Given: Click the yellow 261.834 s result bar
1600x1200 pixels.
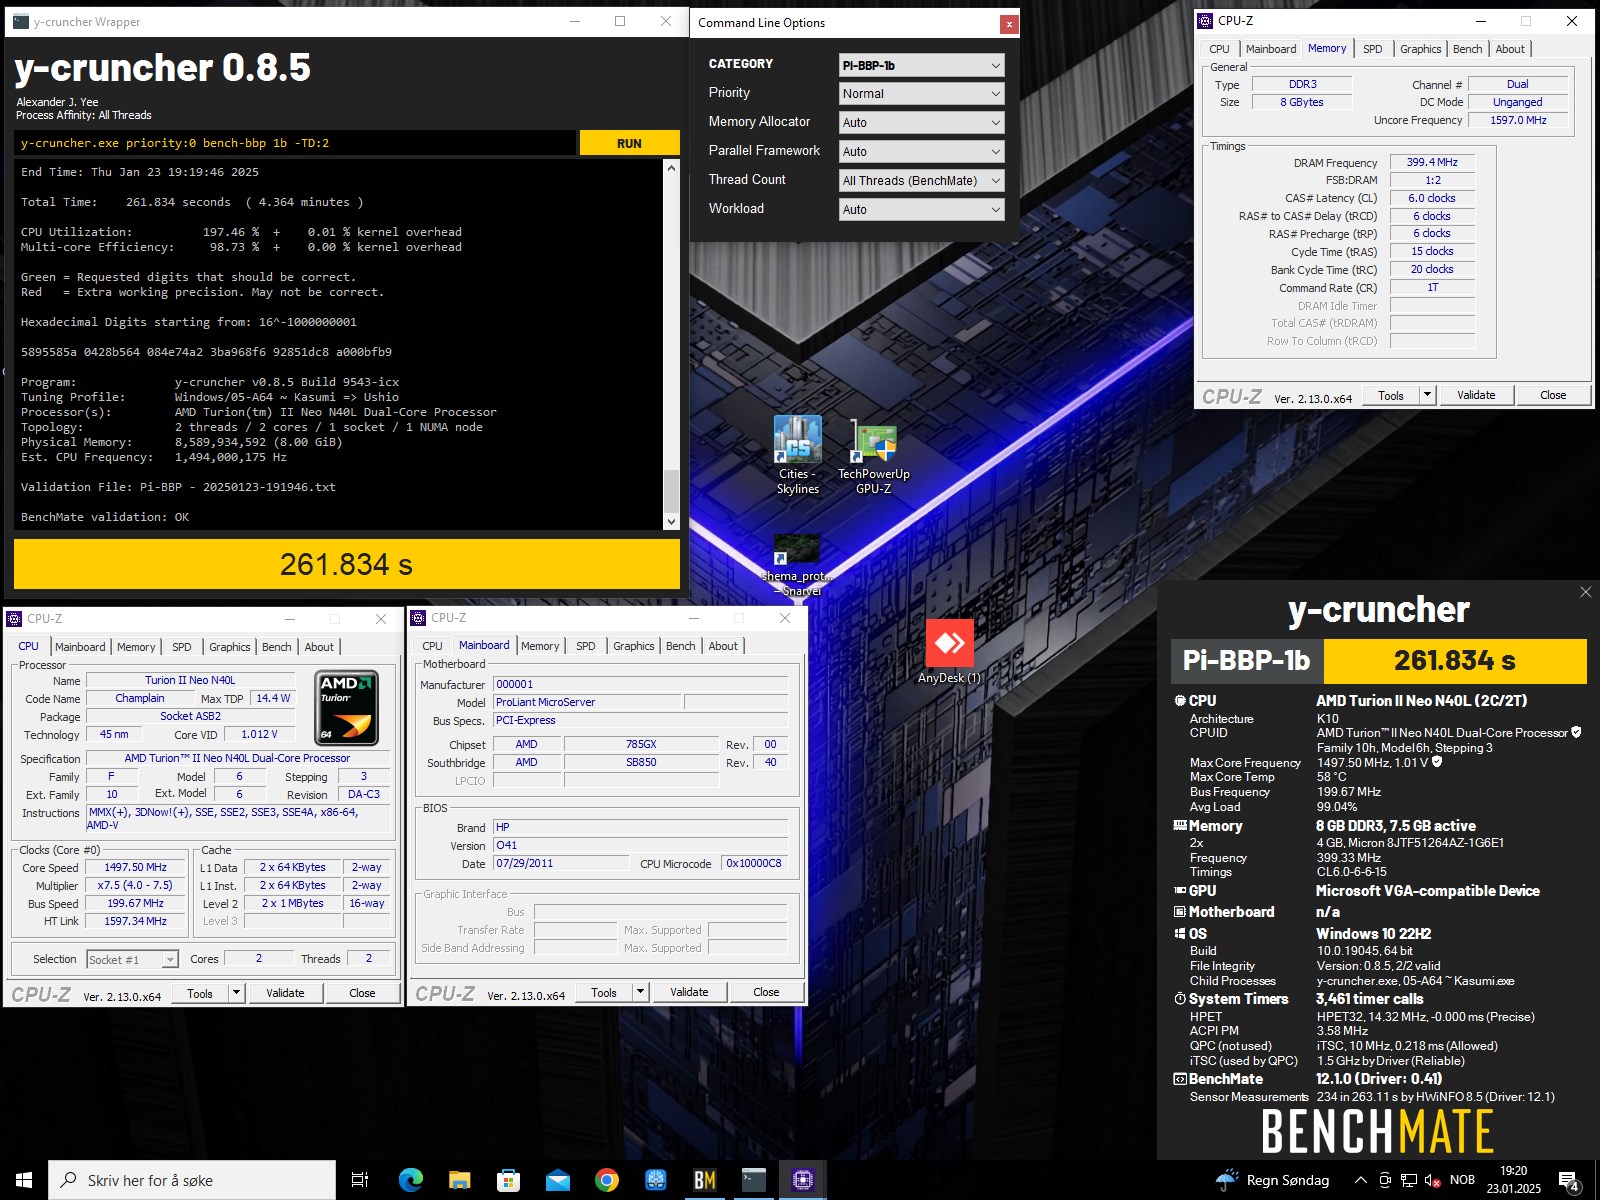Looking at the screenshot, I should 347,564.
